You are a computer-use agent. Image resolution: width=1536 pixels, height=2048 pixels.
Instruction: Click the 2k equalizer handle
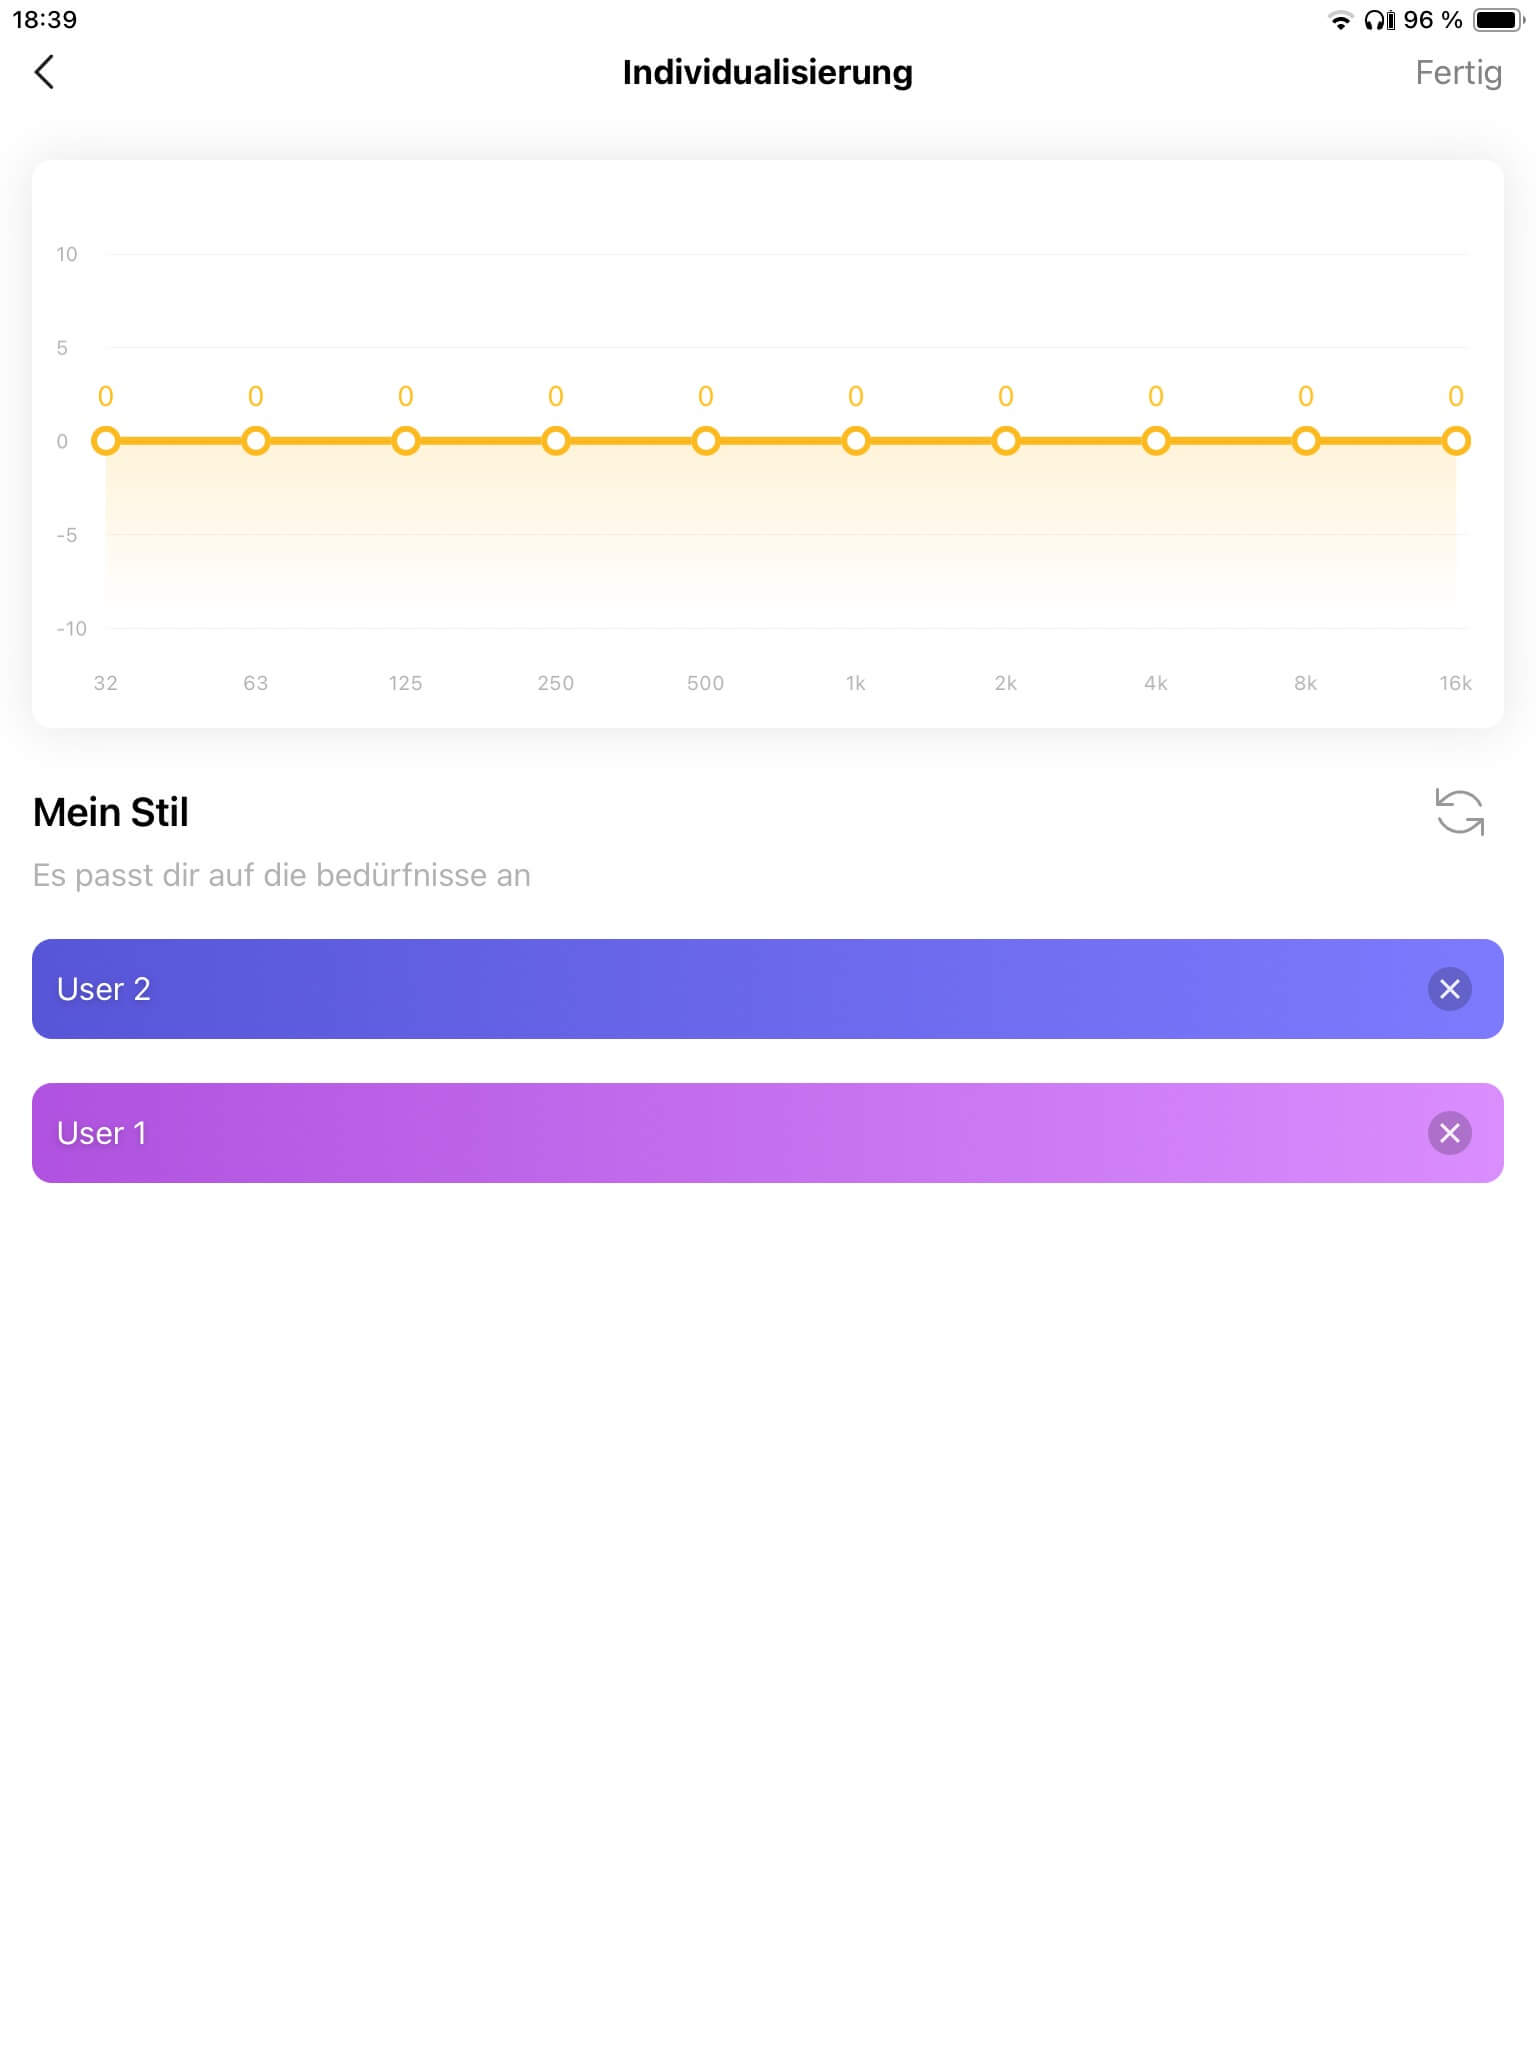[x=1006, y=441]
